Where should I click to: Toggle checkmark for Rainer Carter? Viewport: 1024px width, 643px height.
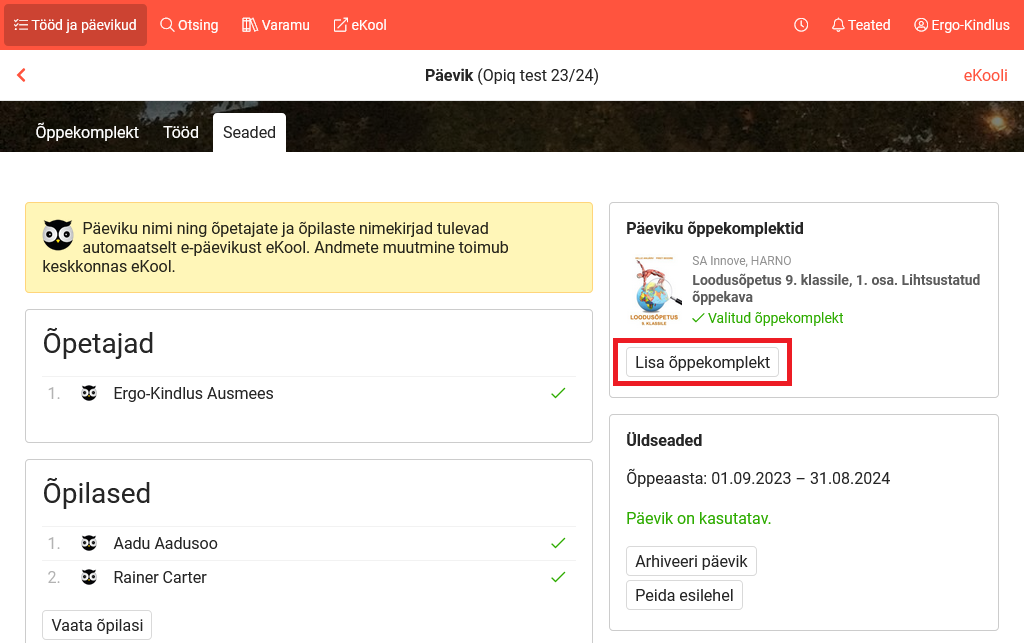[558, 577]
